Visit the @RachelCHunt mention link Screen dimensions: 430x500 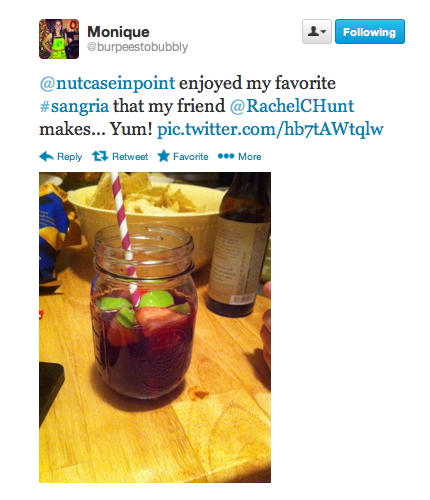tap(292, 106)
